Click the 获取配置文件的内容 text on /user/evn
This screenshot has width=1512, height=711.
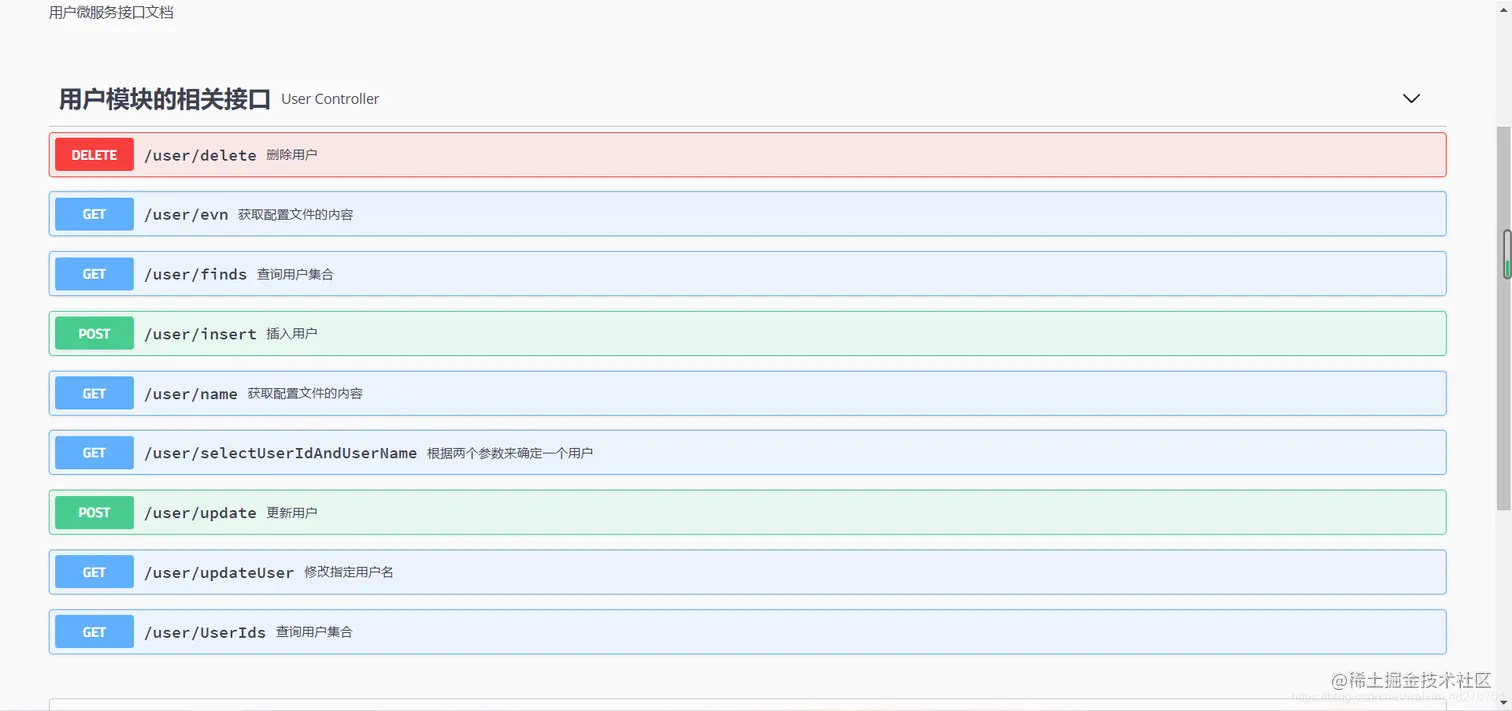tap(295, 215)
